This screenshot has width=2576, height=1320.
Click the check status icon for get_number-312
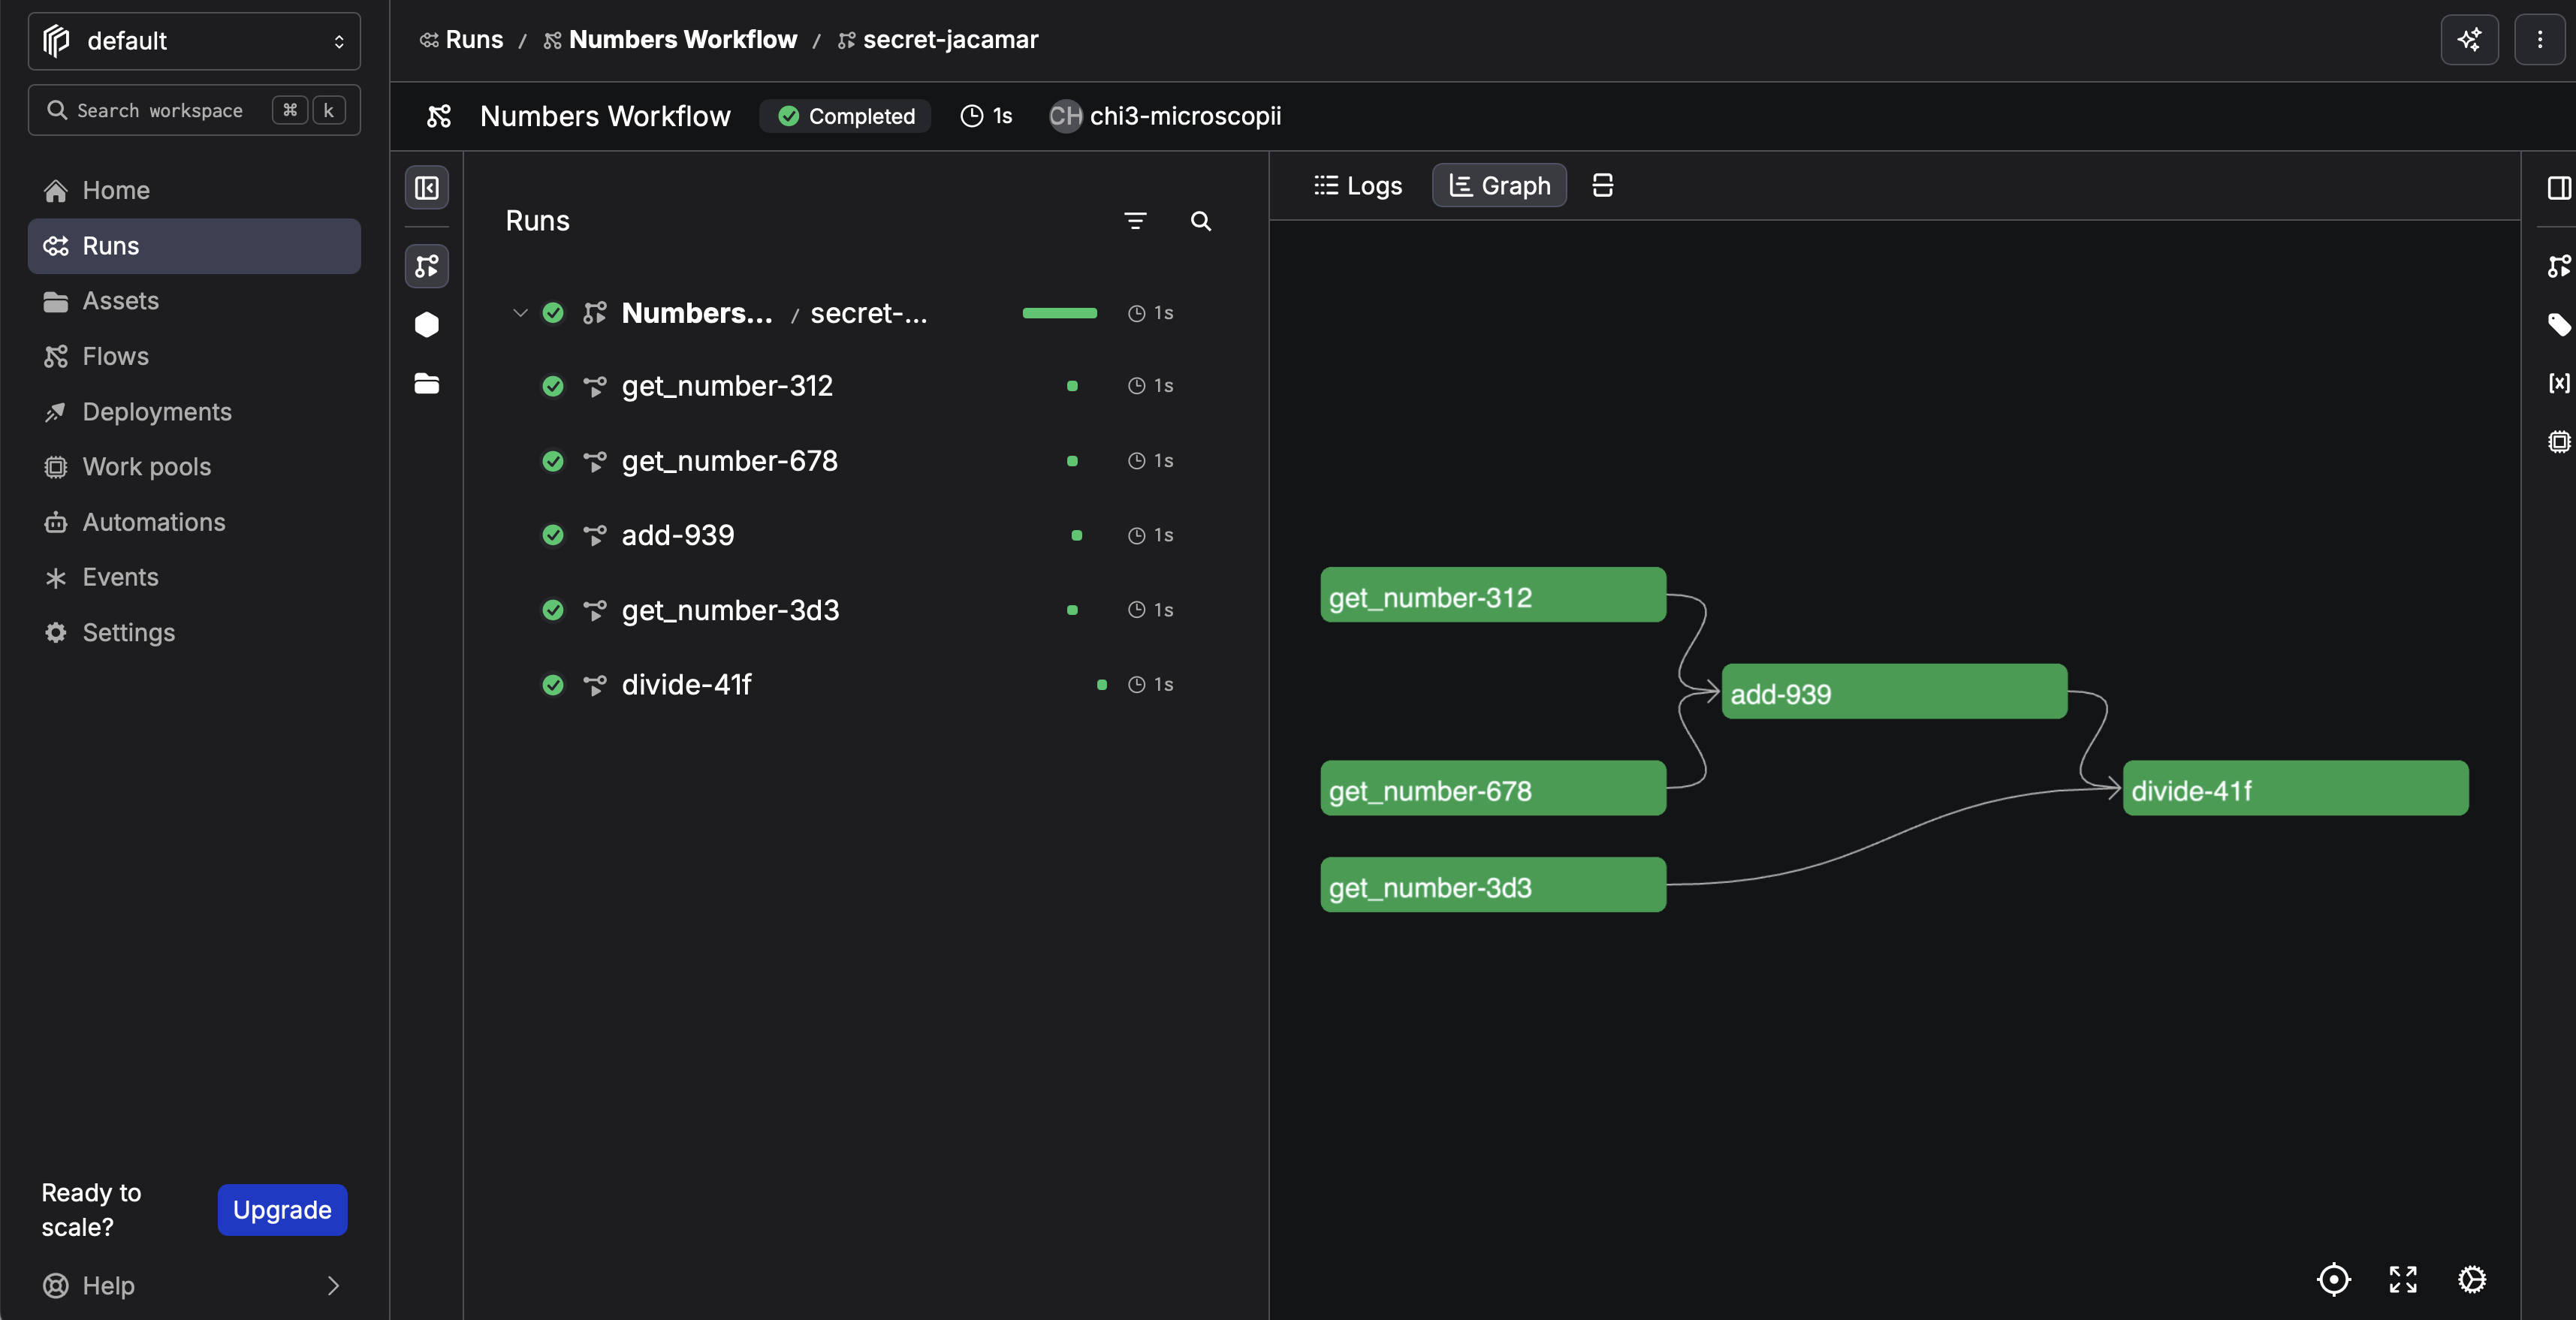(553, 386)
